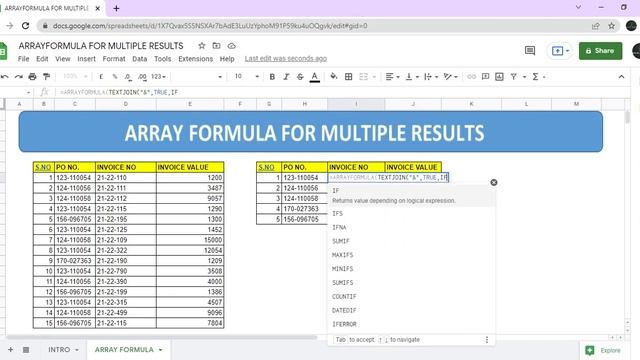Star the spreadsheet document

pyautogui.click(x=202, y=46)
